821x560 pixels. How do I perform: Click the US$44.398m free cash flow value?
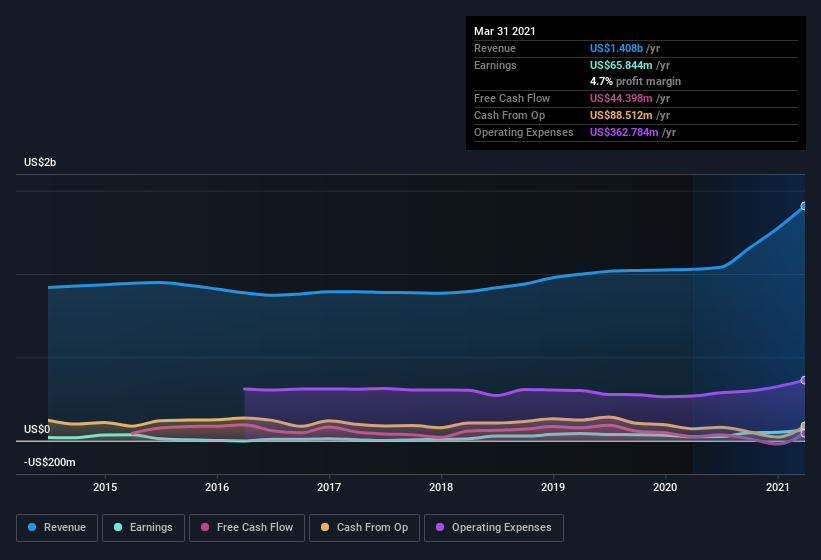621,98
